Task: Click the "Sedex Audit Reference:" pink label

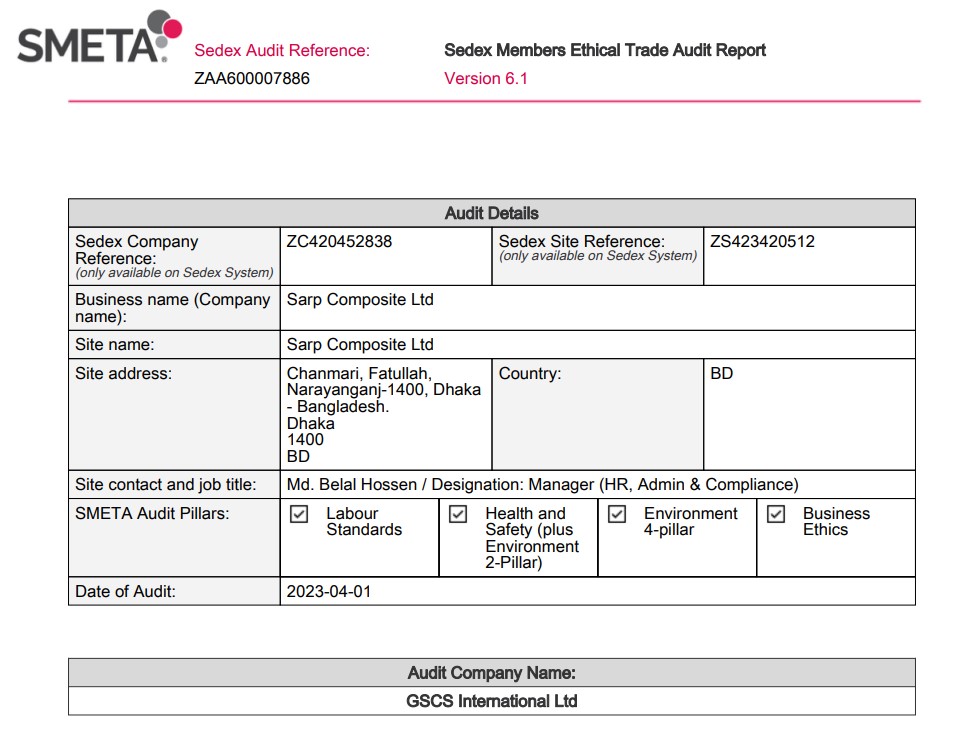Action: coord(281,50)
